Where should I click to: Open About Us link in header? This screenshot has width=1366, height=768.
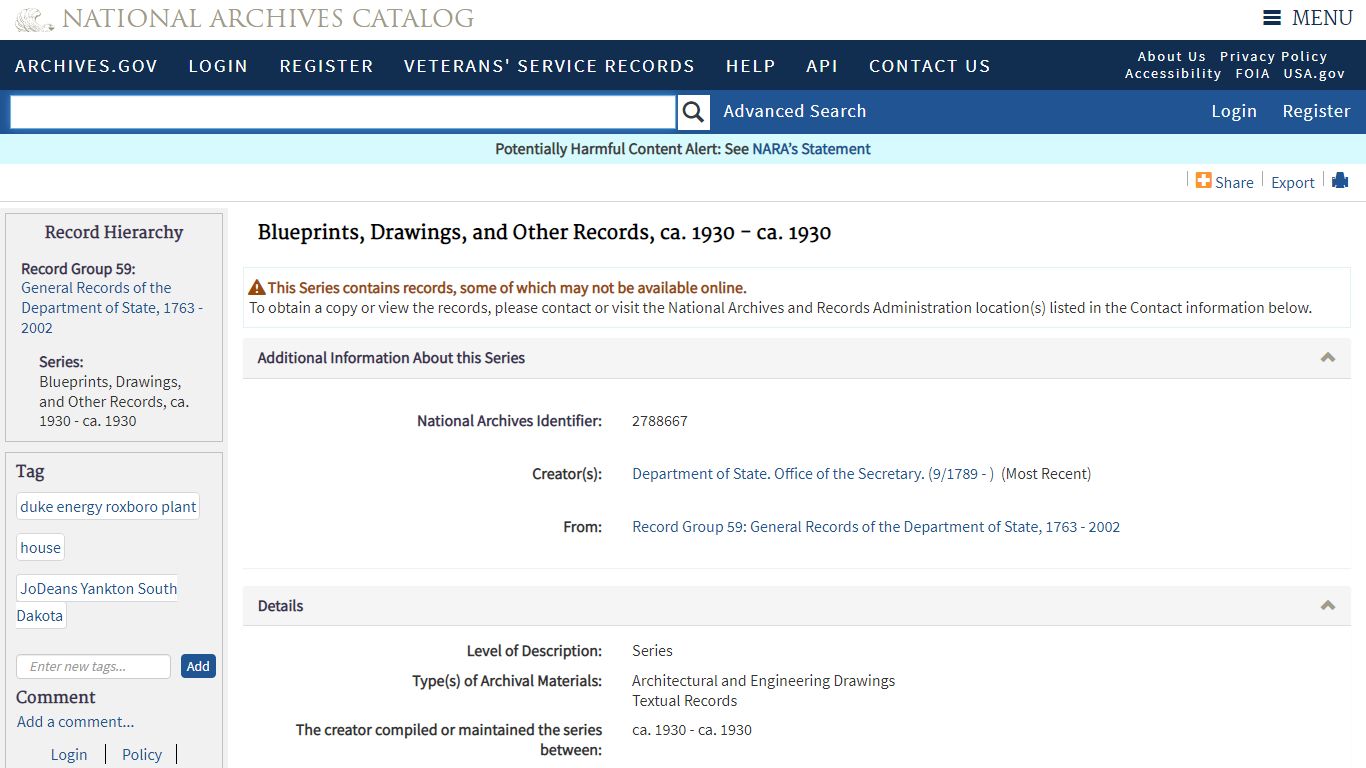(1172, 57)
